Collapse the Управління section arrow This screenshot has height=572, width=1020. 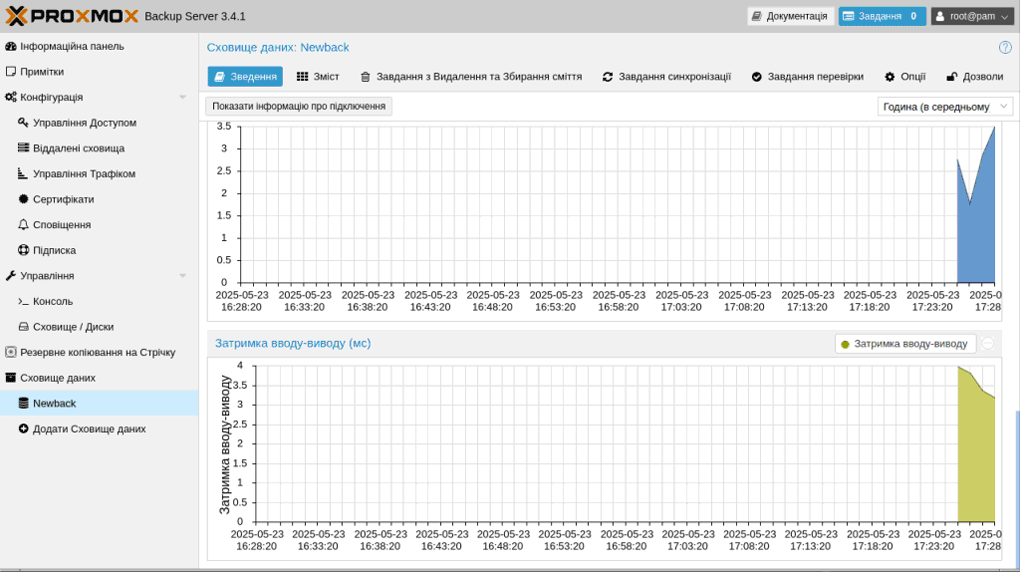pyautogui.click(x=182, y=276)
